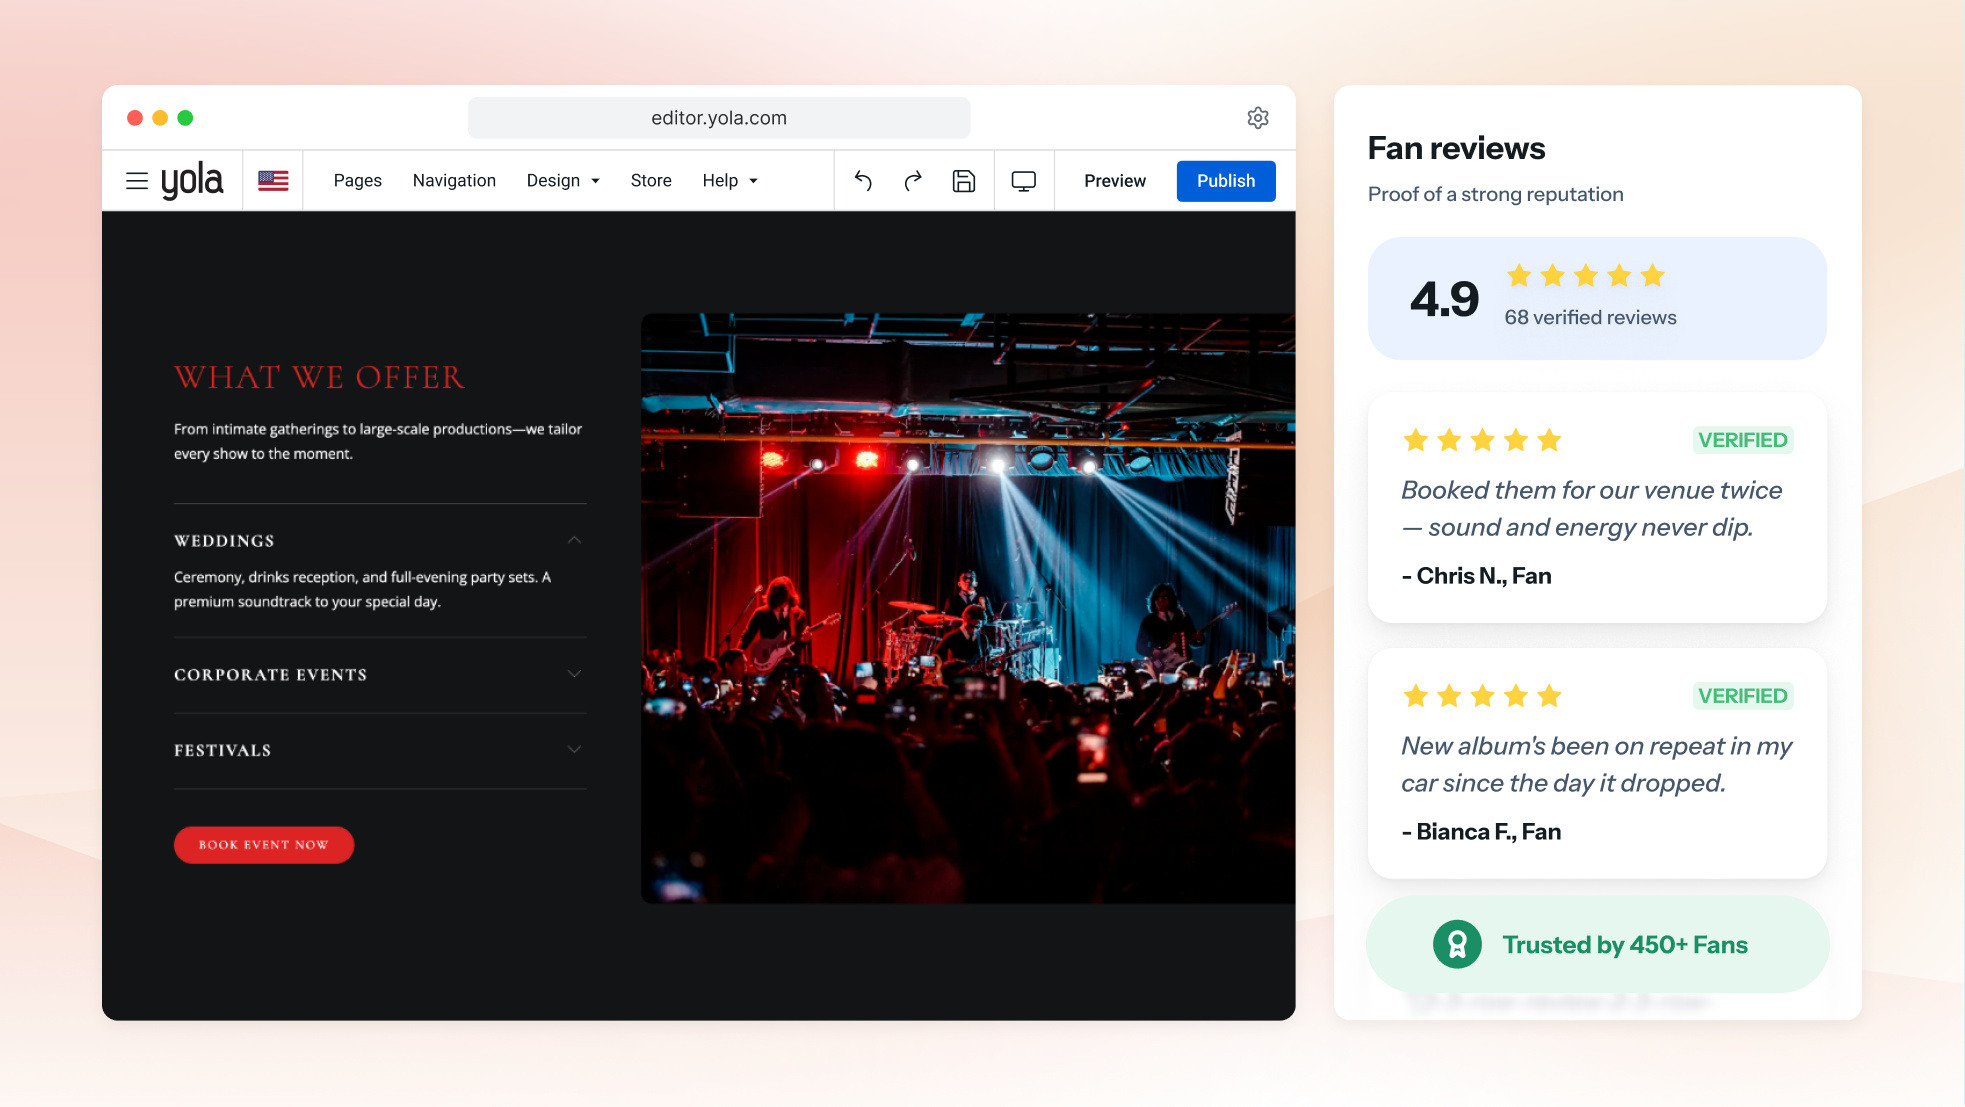Viewport: 1965px width, 1107px height.
Task: Publish the site
Action: click(x=1226, y=181)
